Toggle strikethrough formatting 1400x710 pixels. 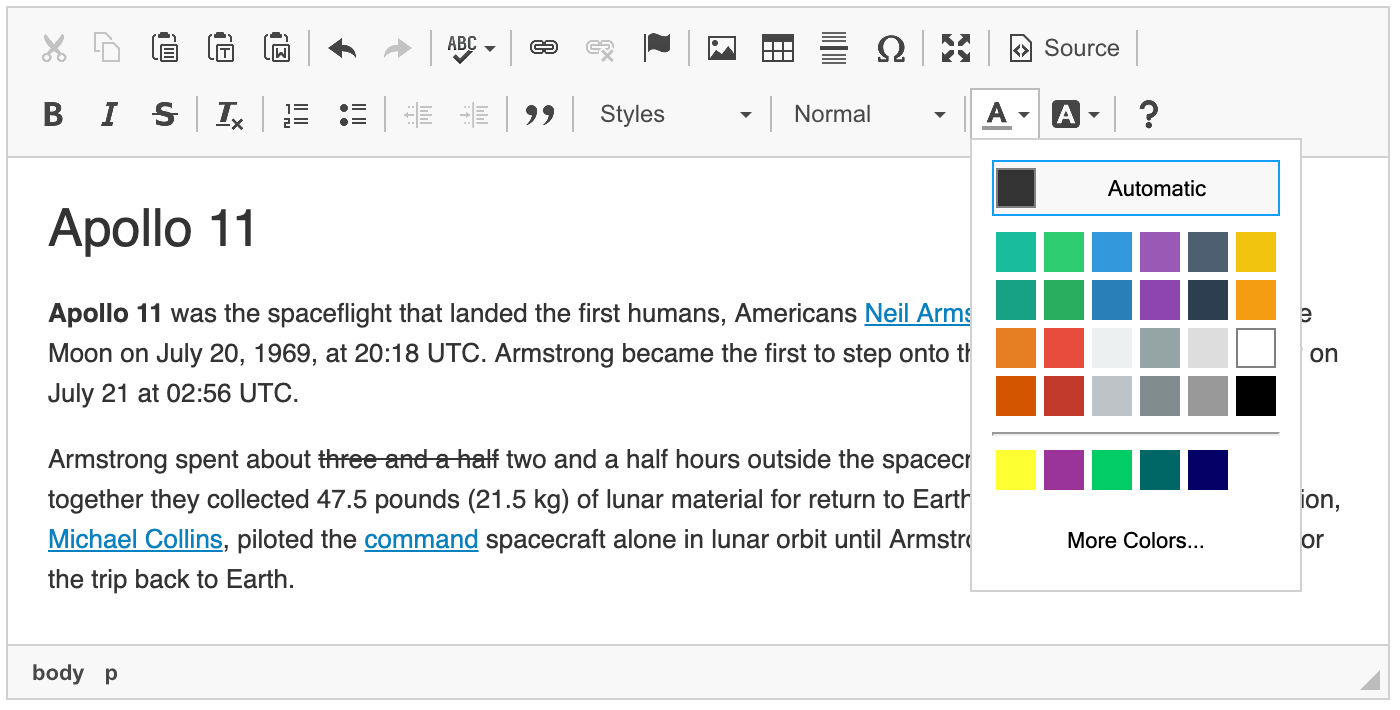[165, 114]
